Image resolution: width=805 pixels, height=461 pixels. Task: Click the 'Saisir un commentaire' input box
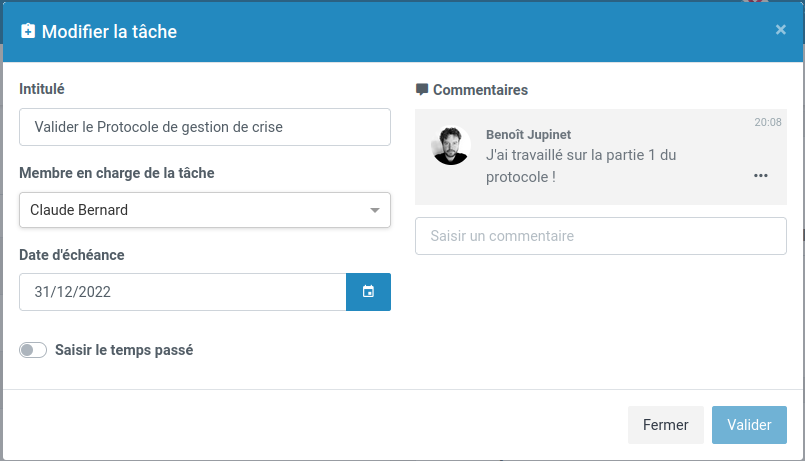tap(600, 236)
